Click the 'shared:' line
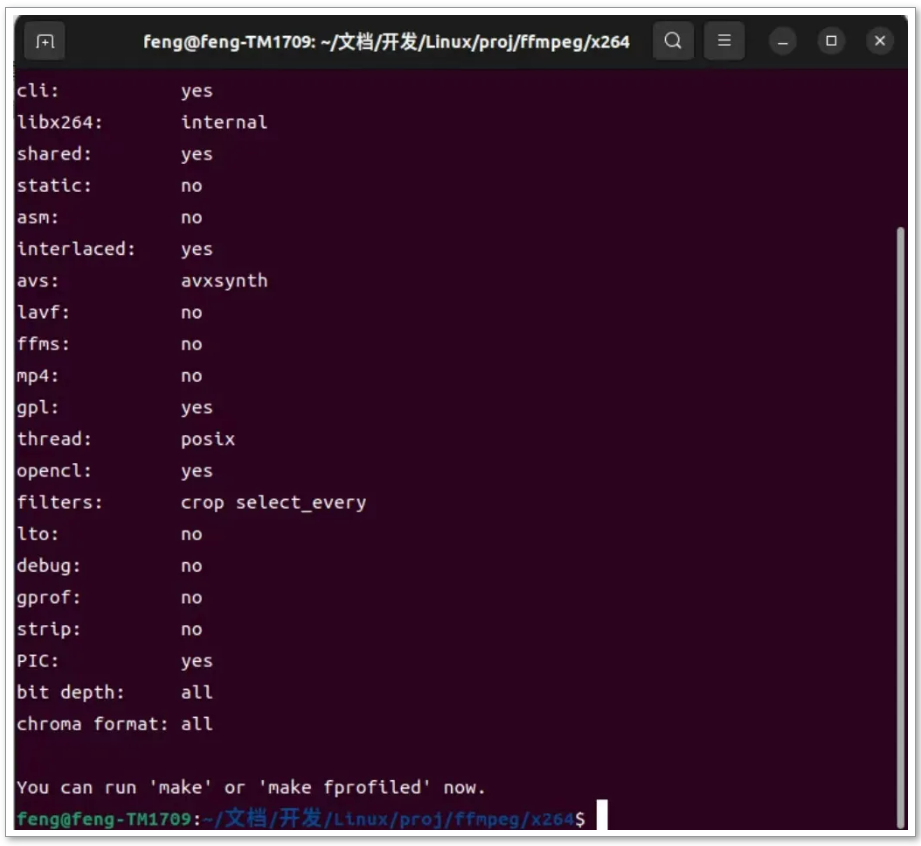 pyautogui.click(x=115, y=155)
